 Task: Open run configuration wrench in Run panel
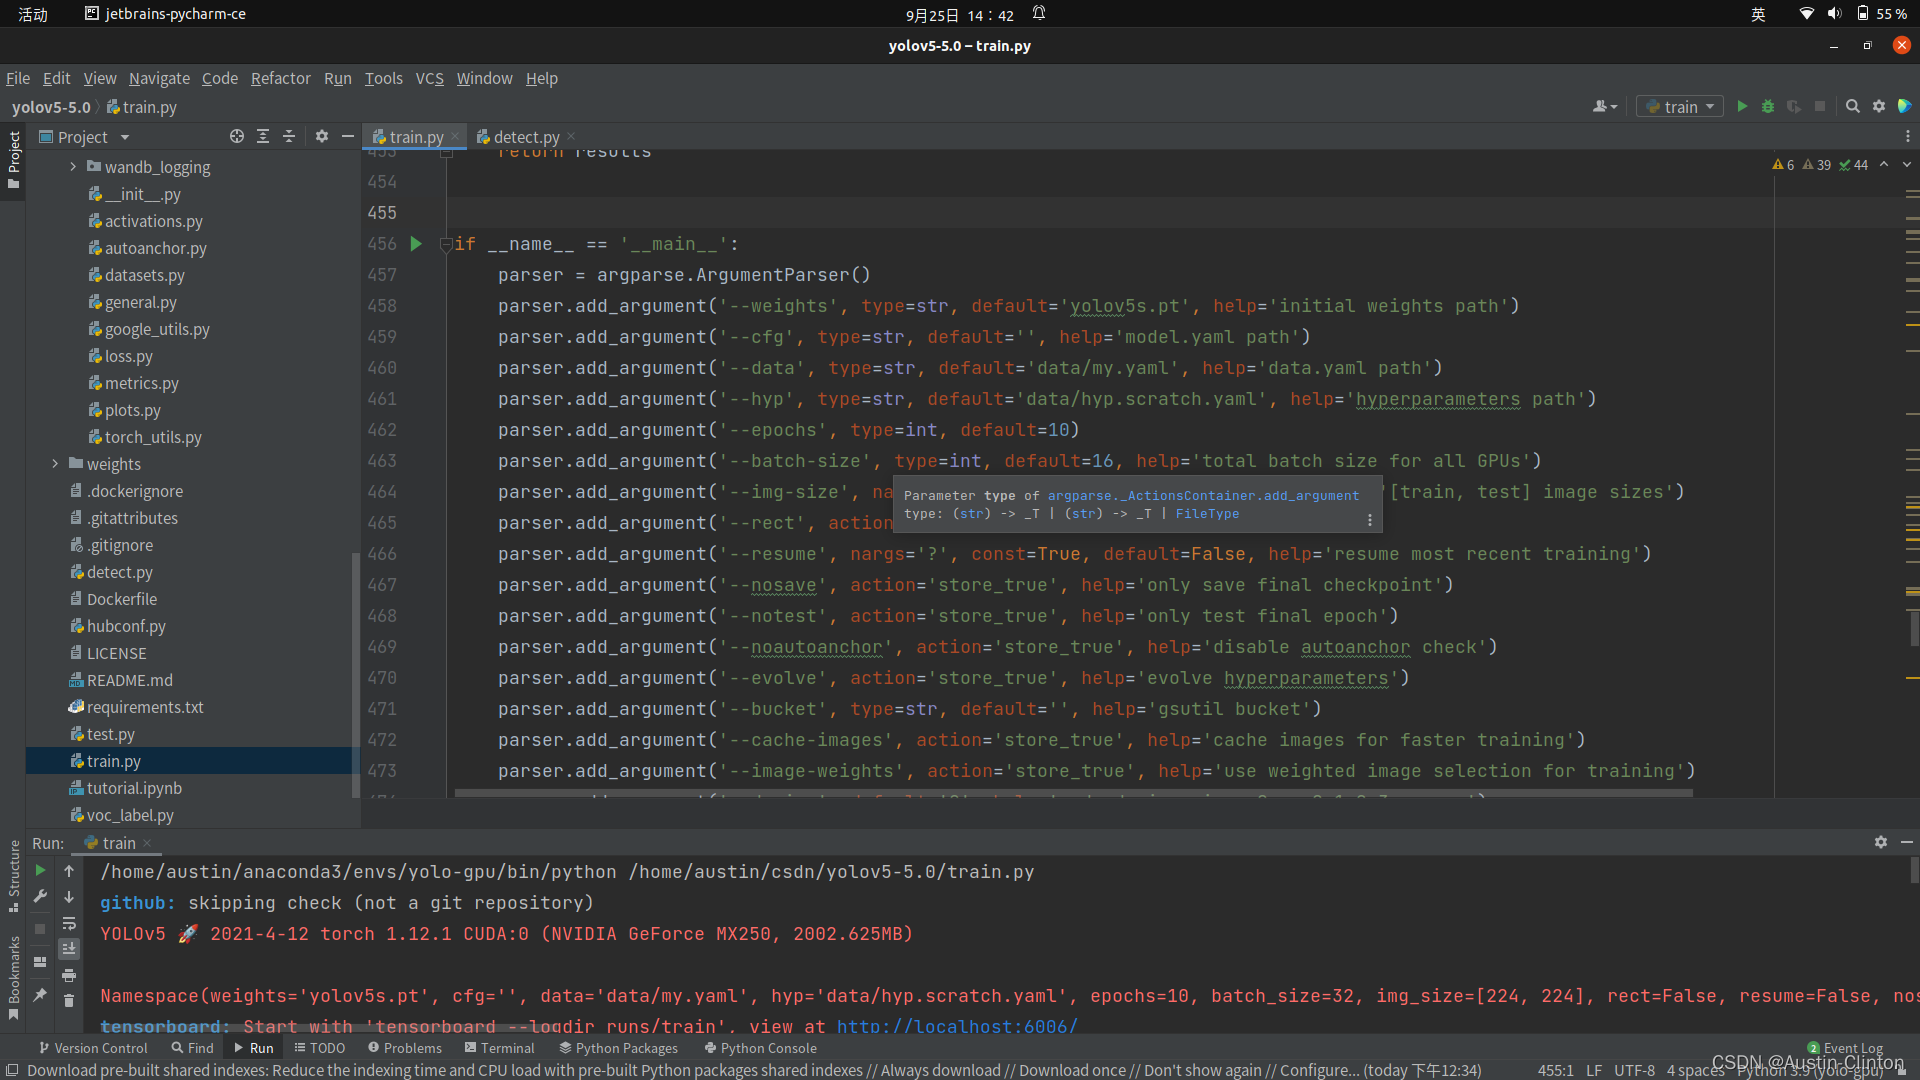coord(40,897)
